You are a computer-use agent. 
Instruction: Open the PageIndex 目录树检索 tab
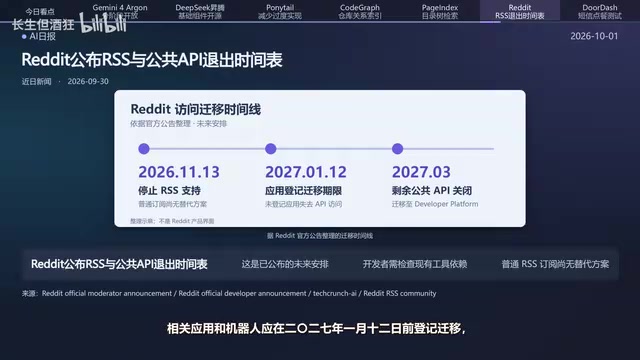coord(440,11)
